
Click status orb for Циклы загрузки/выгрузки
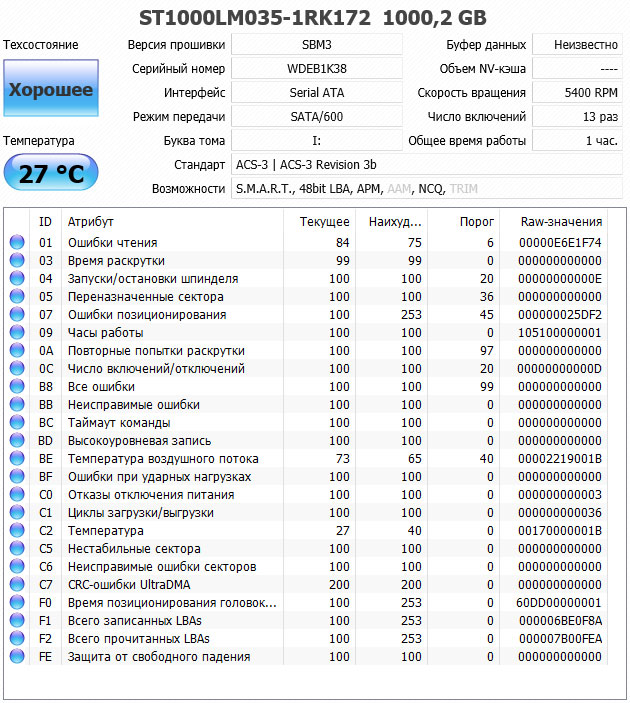click(17, 512)
